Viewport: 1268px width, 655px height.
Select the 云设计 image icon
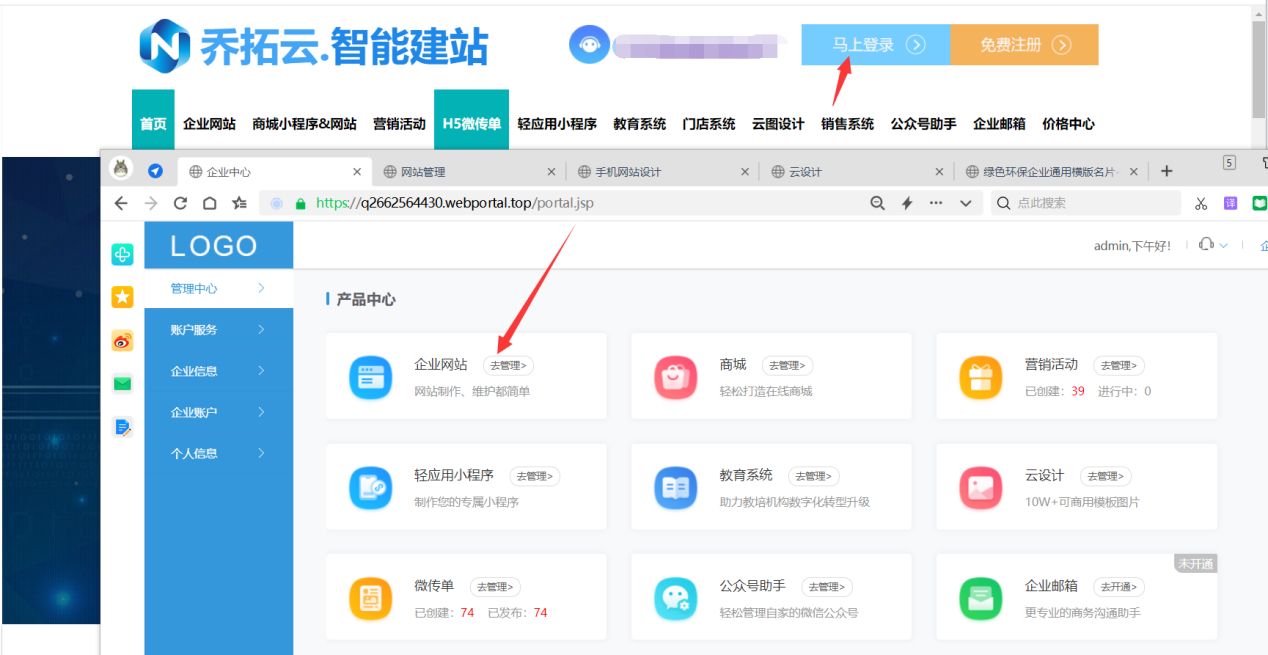point(979,487)
